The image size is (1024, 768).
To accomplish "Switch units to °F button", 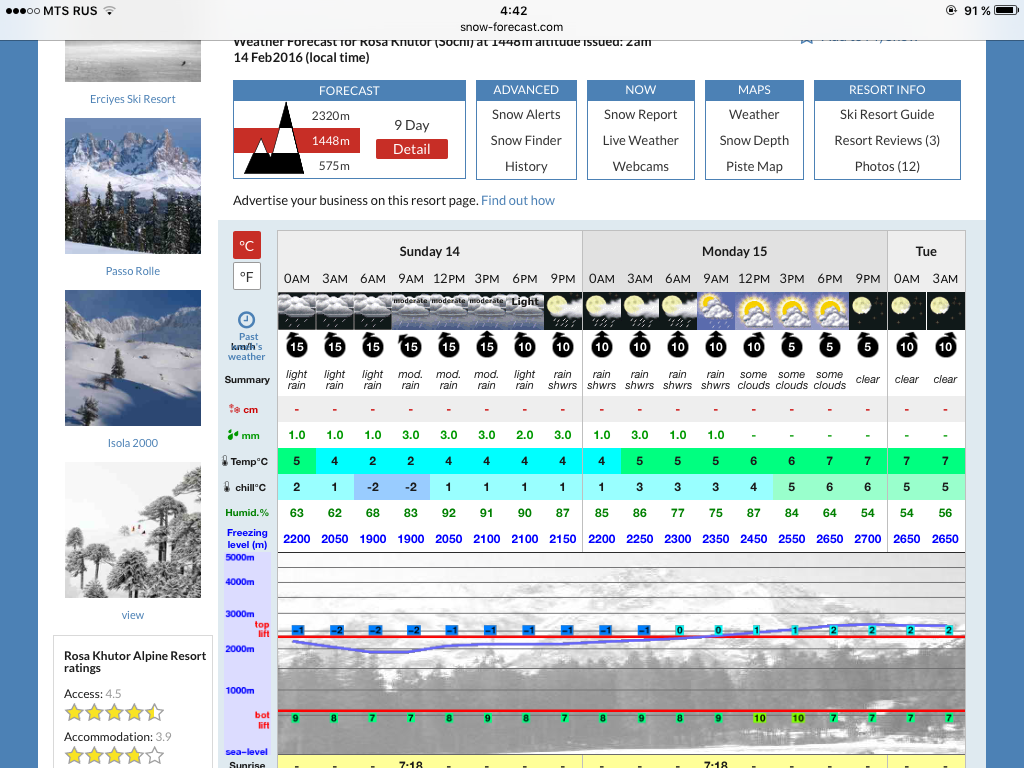I will pyautogui.click(x=246, y=276).
